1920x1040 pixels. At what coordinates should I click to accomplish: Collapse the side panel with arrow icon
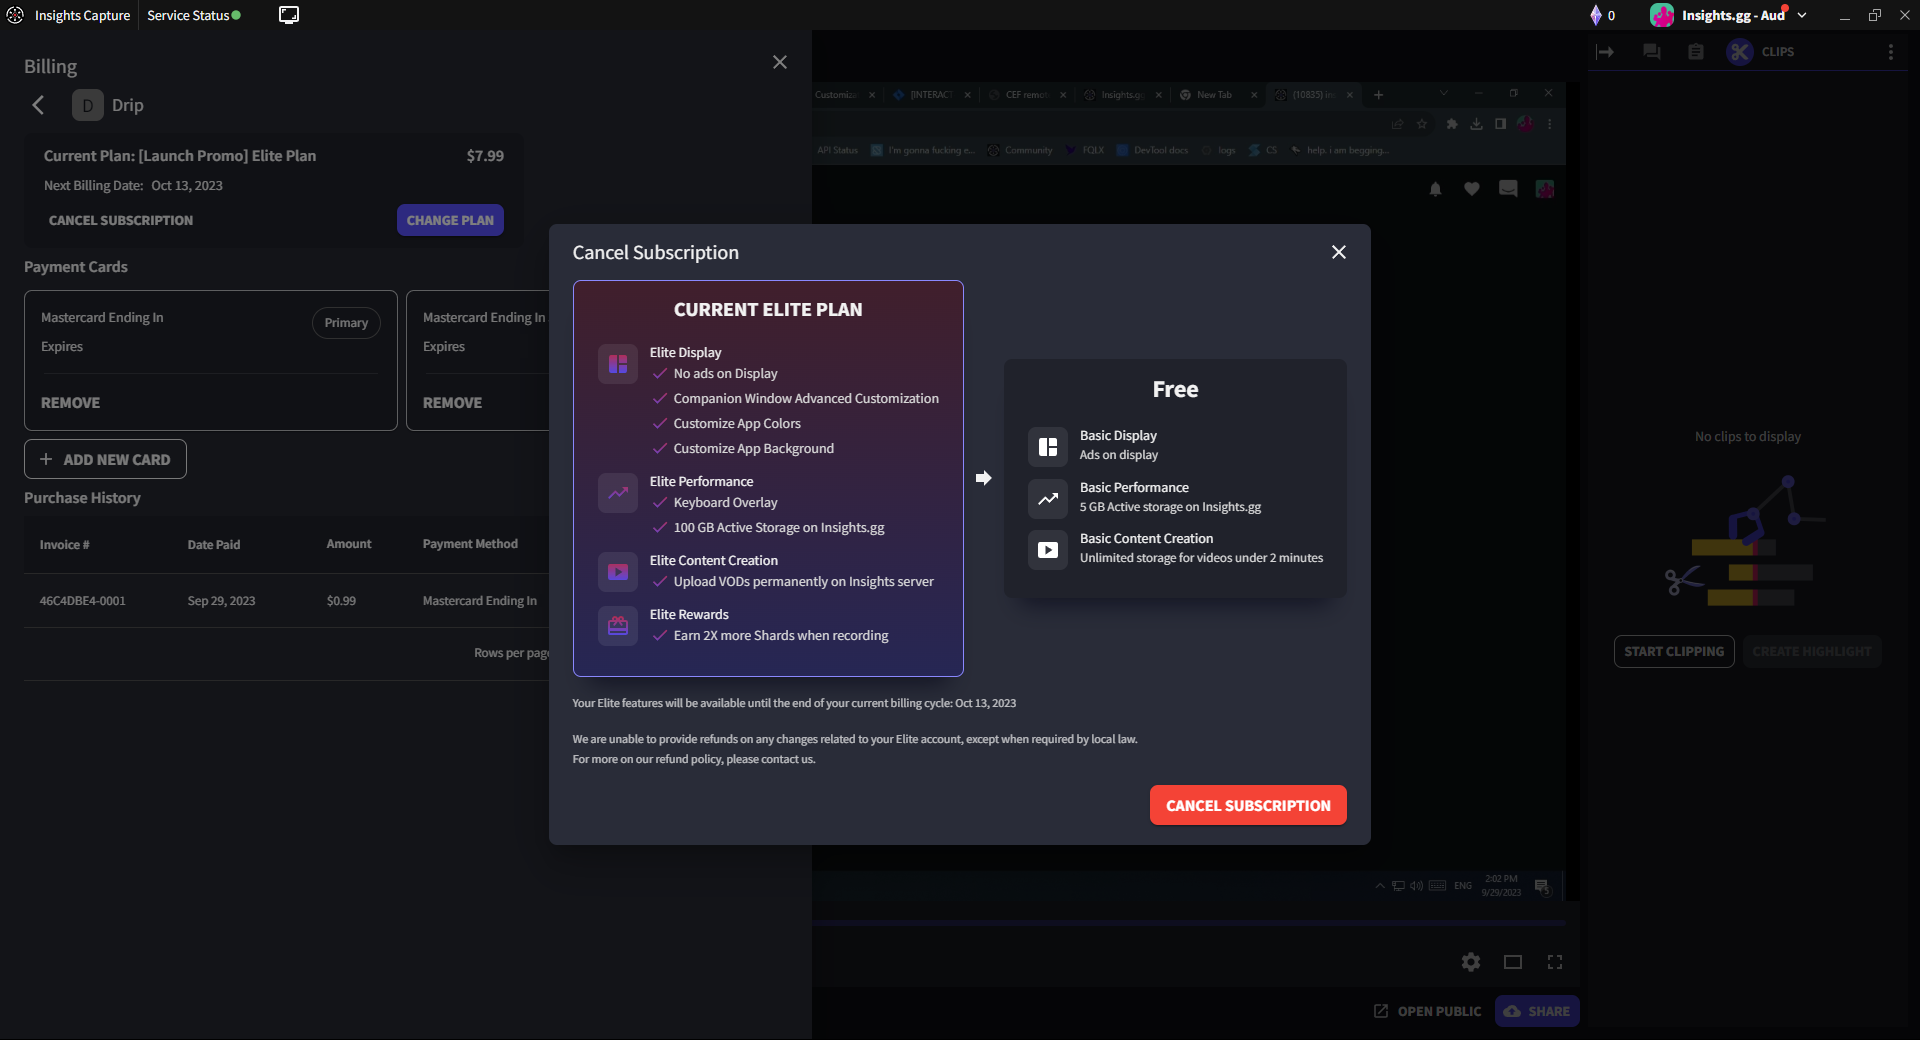(1605, 52)
